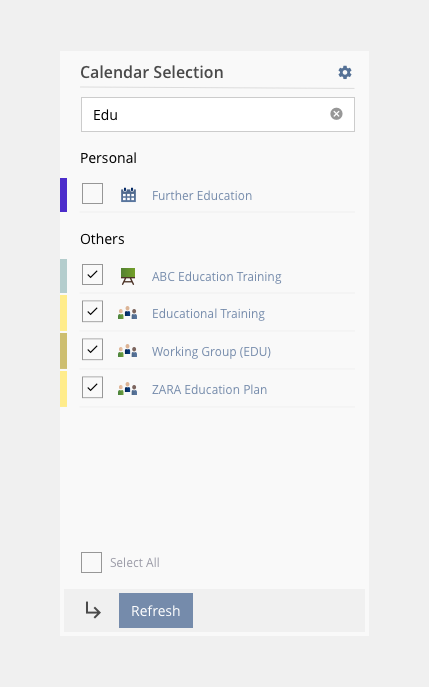429x687 pixels.
Task: Uncheck the Working Group (EDU) checkbox
Action: pyautogui.click(x=92, y=349)
